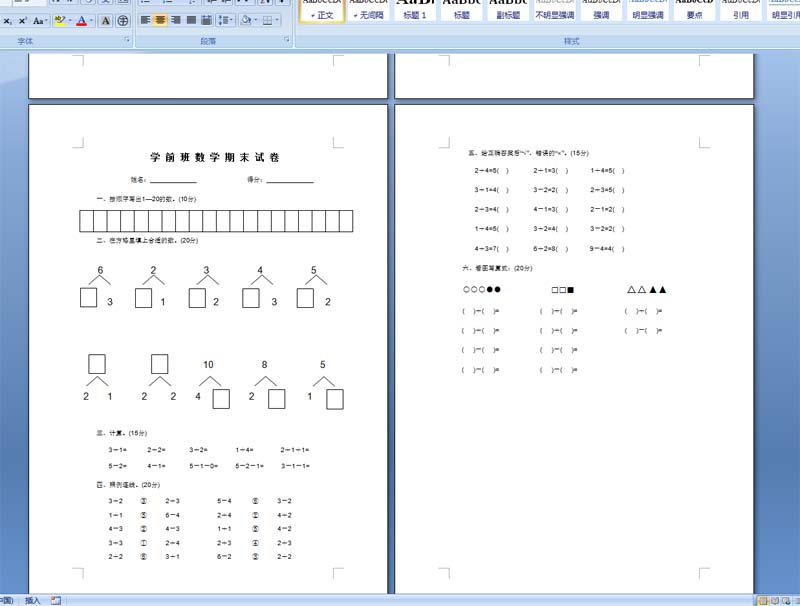Align text left
Screen dimensions: 800x606
[145, 20]
